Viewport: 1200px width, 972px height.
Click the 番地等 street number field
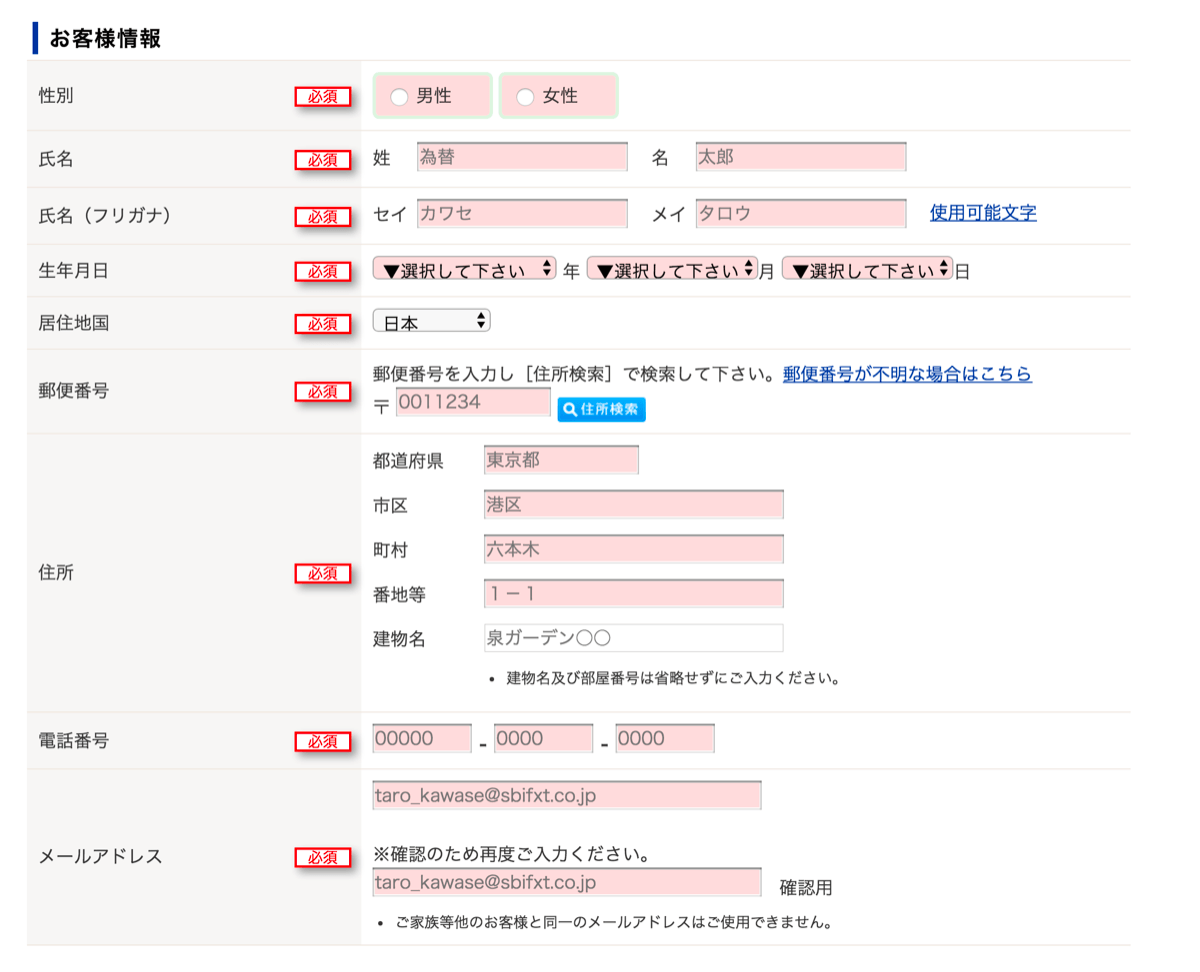point(633,594)
